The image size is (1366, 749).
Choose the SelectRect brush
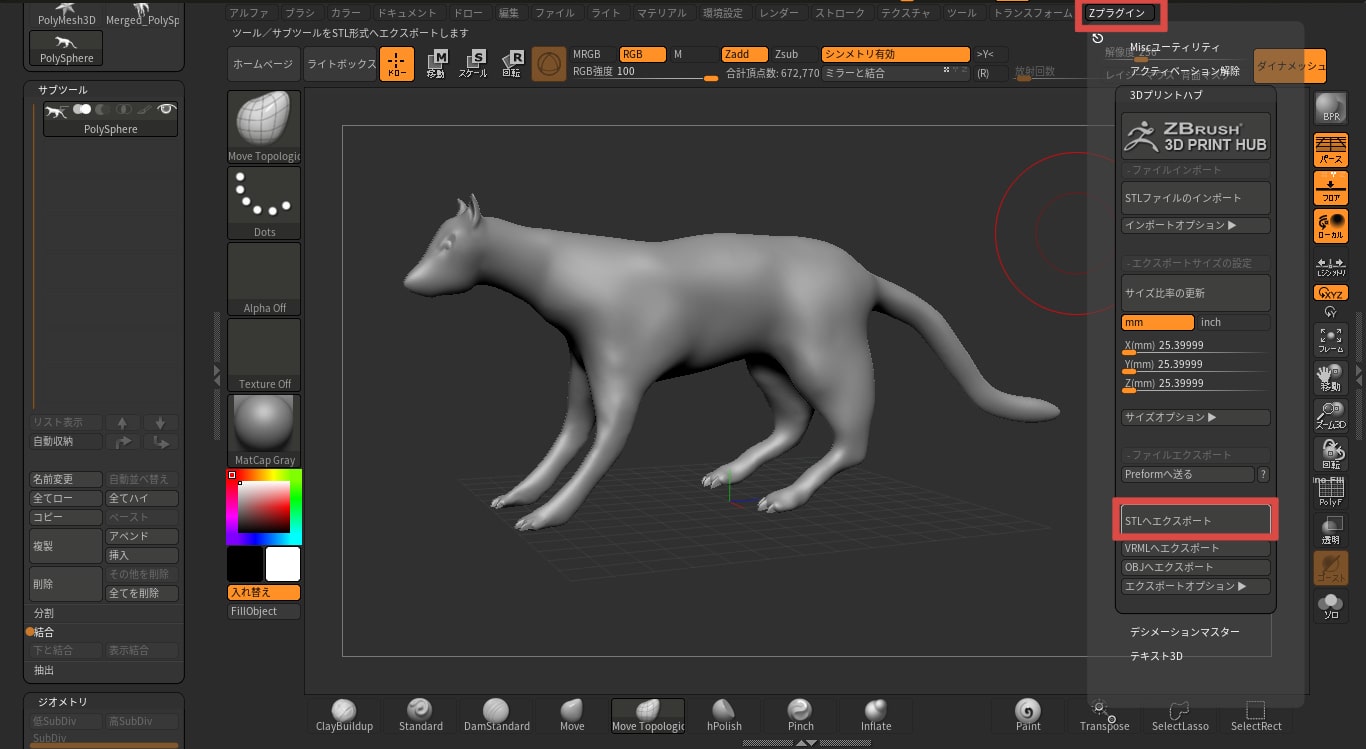(x=1256, y=715)
